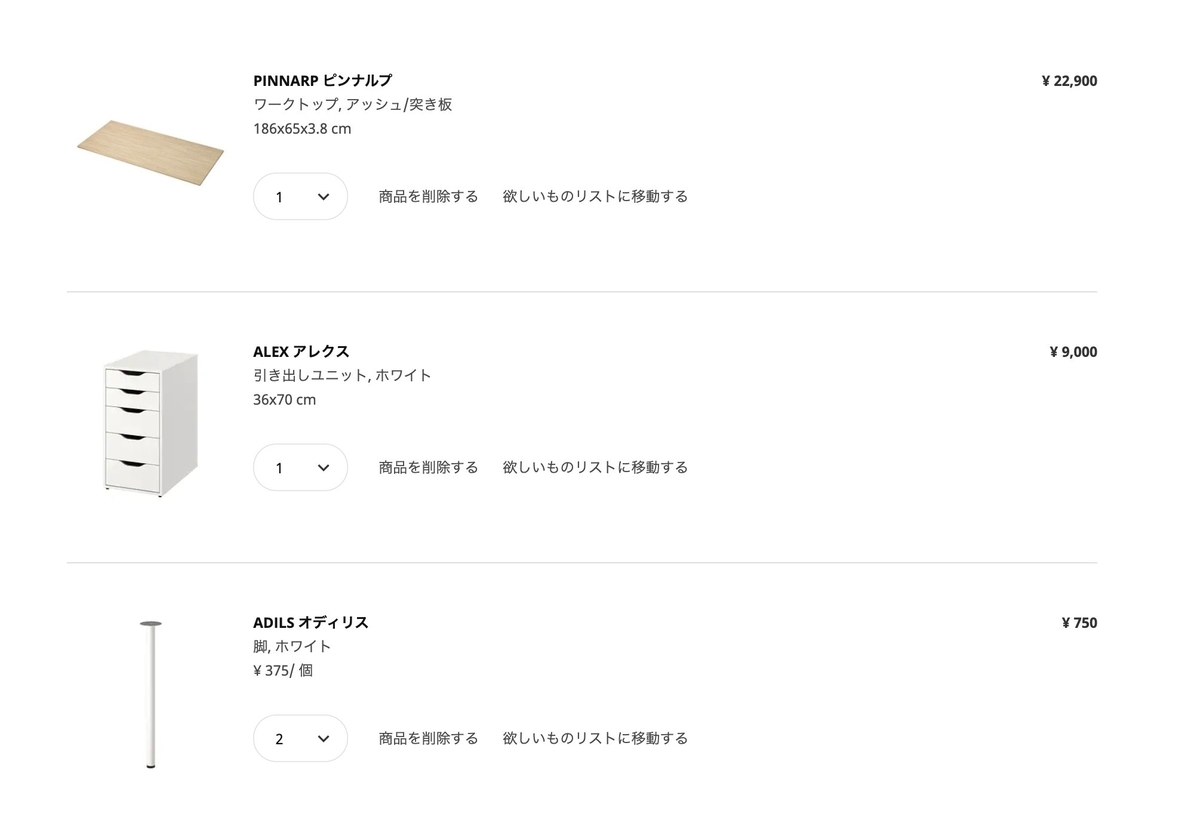Delete the ADILS legs from cart
Screen dimensions: 1200x832
pyautogui.click(x=428, y=738)
